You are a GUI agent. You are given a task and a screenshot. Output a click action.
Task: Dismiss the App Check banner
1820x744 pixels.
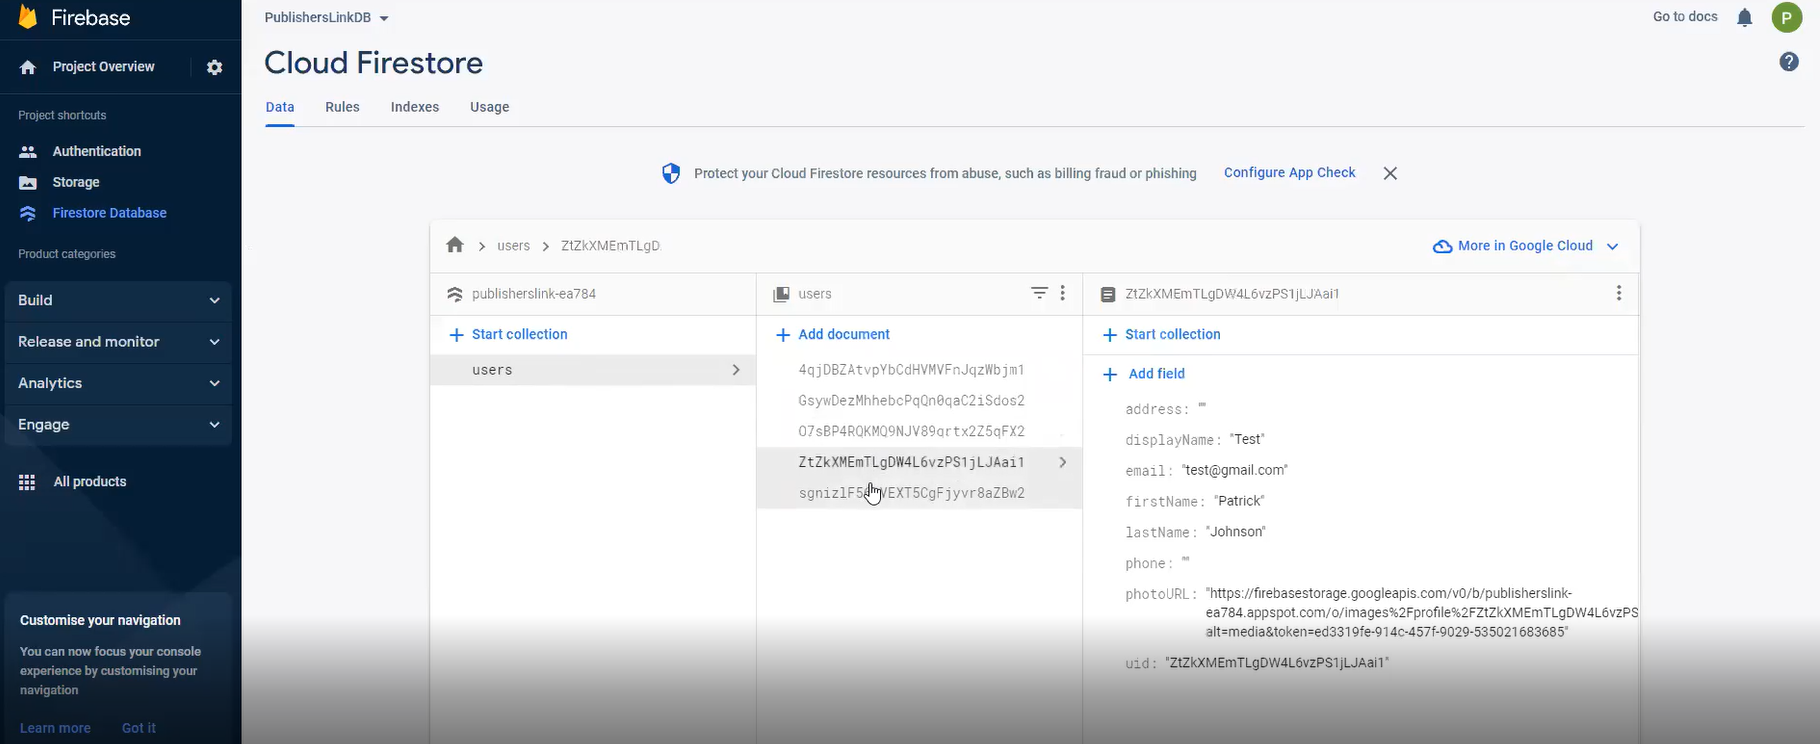[1390, 173]
